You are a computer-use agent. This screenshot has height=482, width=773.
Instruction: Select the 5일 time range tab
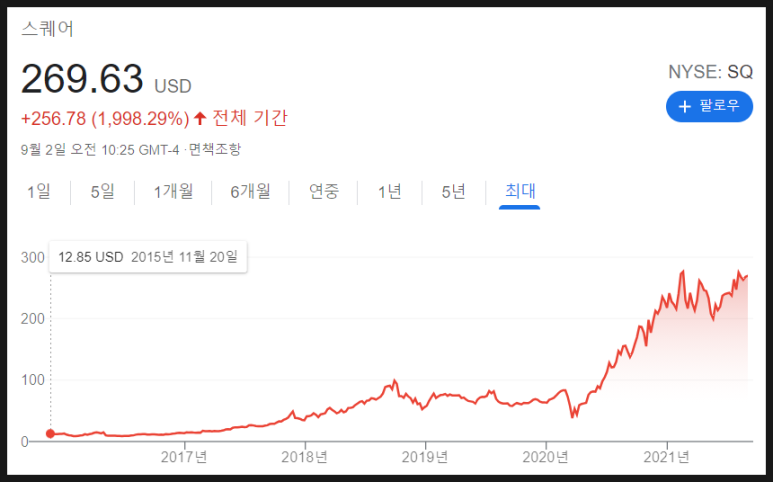pyautogui.click(x=103, y=191)
